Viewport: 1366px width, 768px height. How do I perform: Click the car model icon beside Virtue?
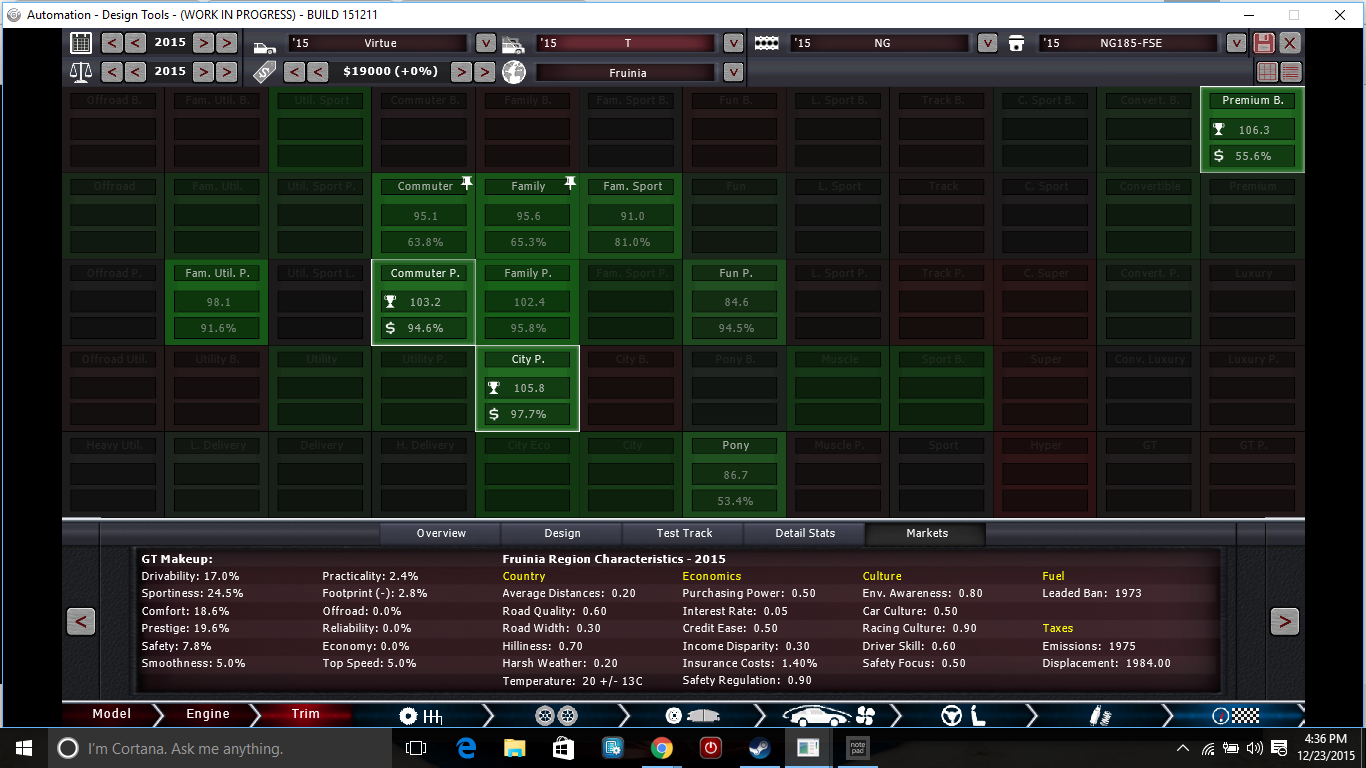264,47
